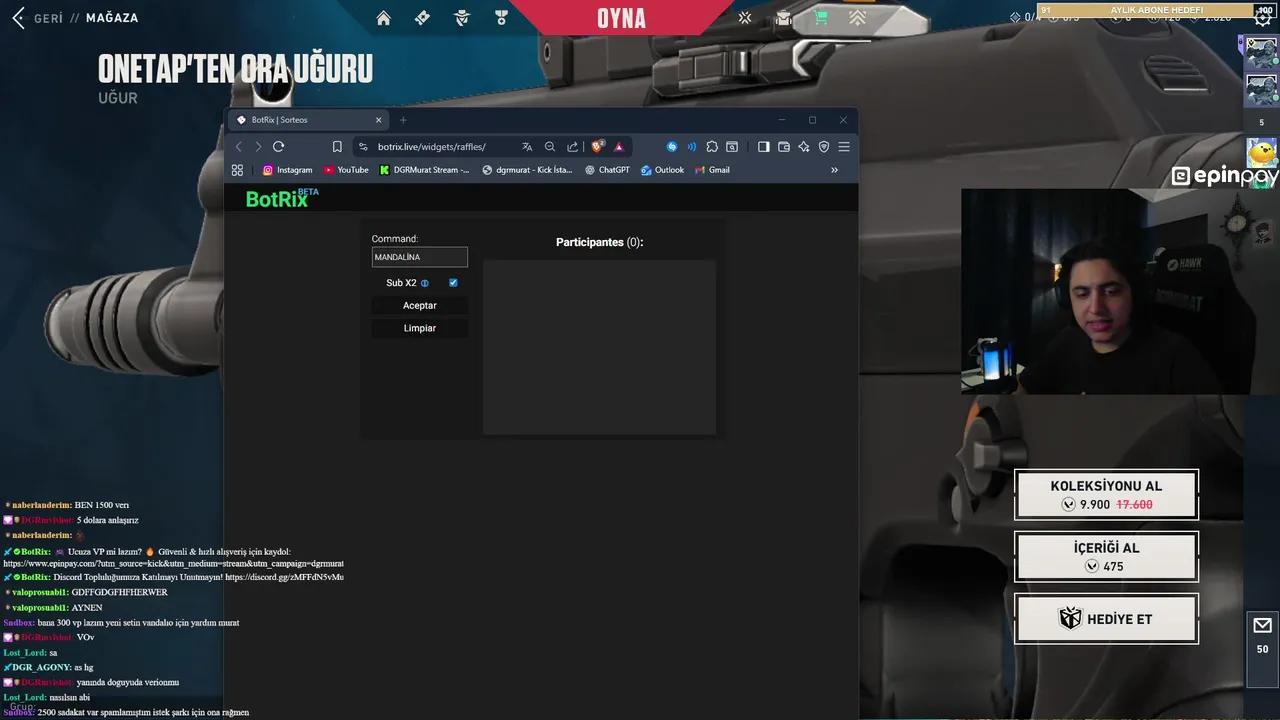Open the double chevron rank icon
This screenshot has height=720, width=1280.
point(858,18)
